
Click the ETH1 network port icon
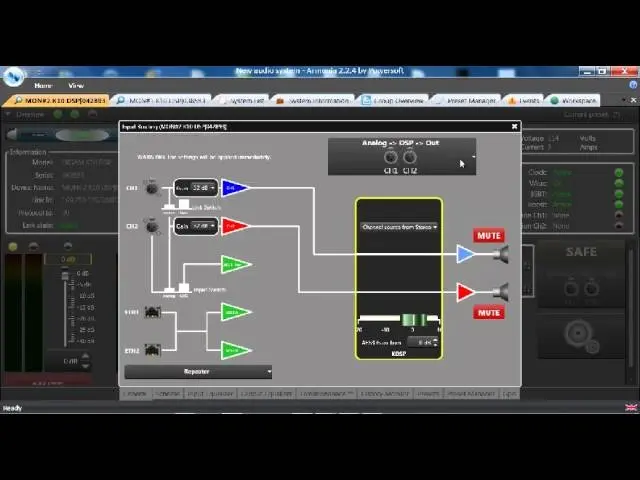click(x=152, y=312)
